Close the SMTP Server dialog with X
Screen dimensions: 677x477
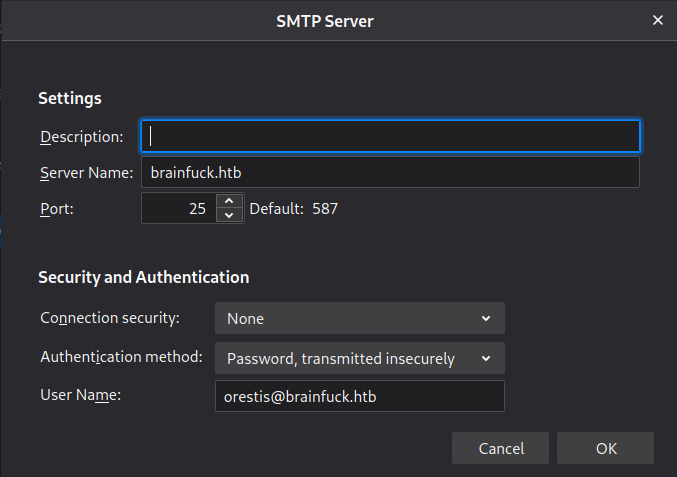tap(658, 20)
